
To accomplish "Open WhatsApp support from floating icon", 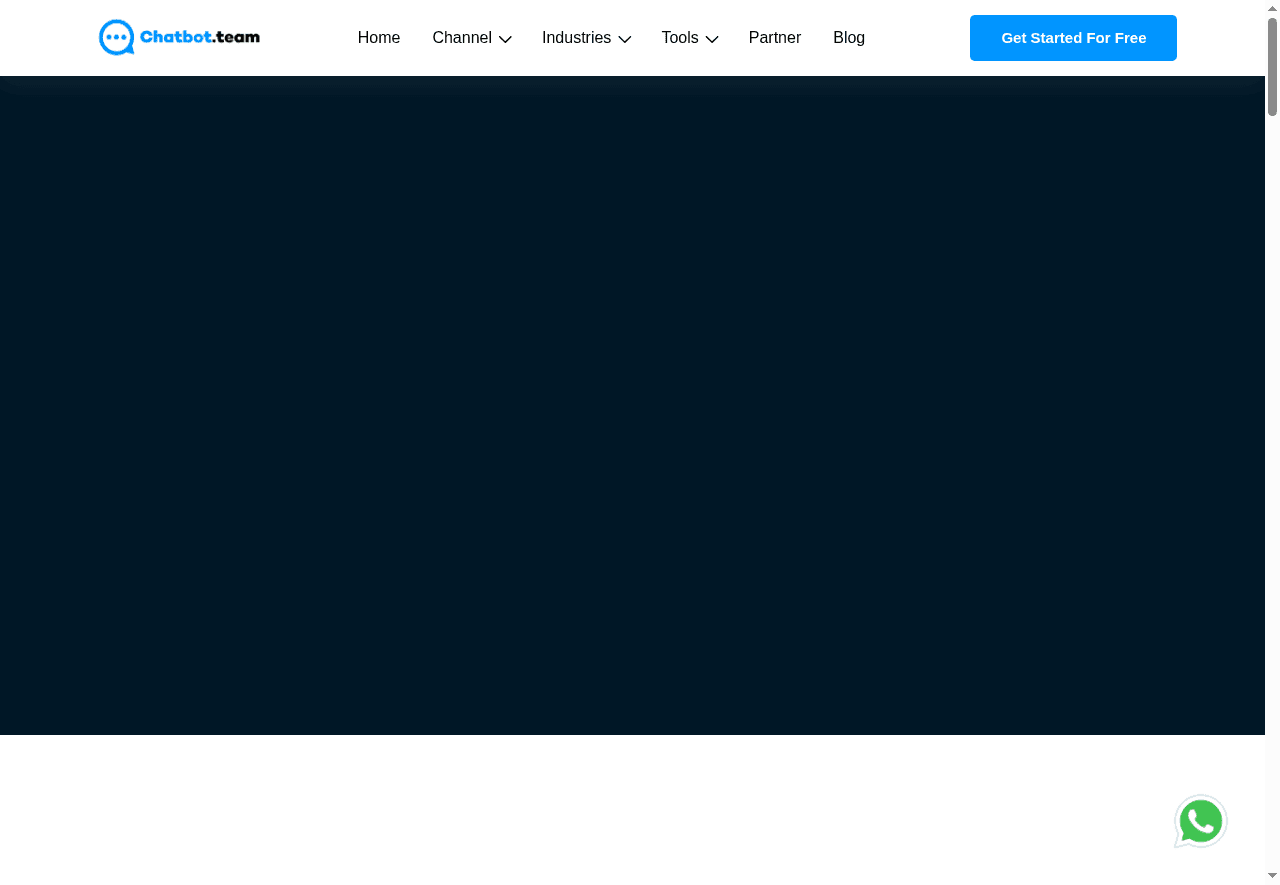I will point(1200,820).
